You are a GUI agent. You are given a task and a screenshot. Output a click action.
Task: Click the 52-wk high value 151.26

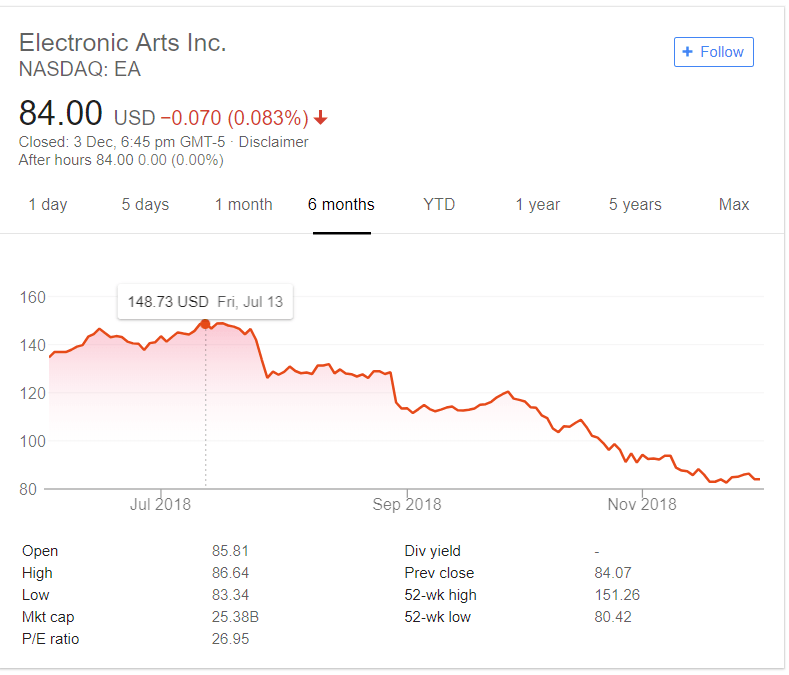[617, 595]
